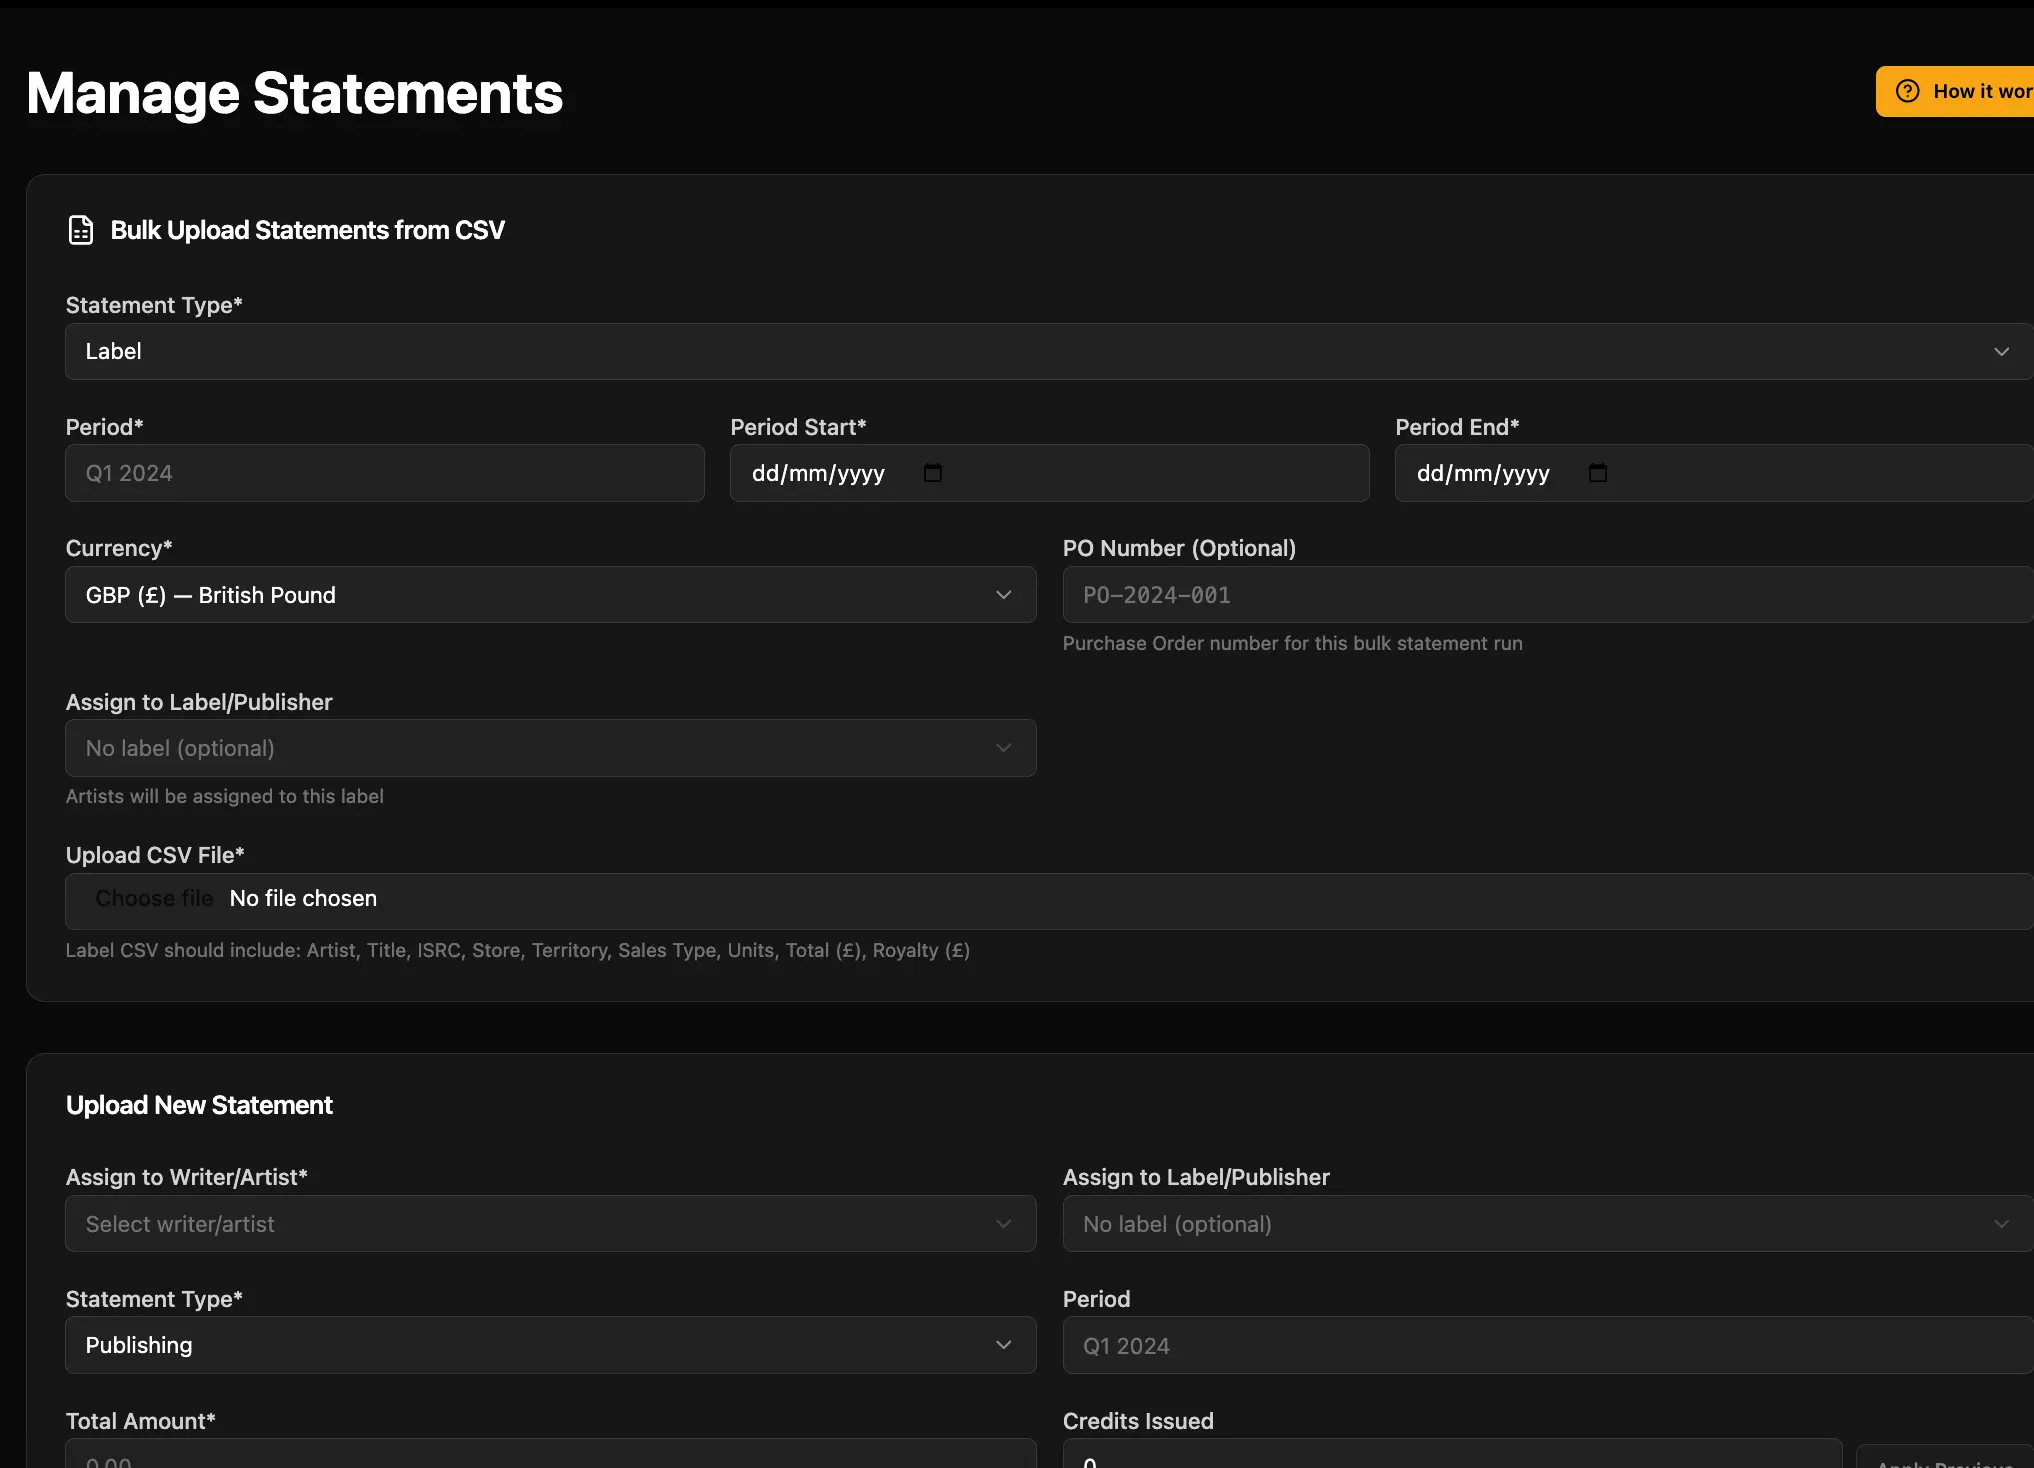Viewport: 2034px width, 1468px height.
Task: Open the No label dropdown in Upload New Statement
Action: click(x=1548, y=1224)
